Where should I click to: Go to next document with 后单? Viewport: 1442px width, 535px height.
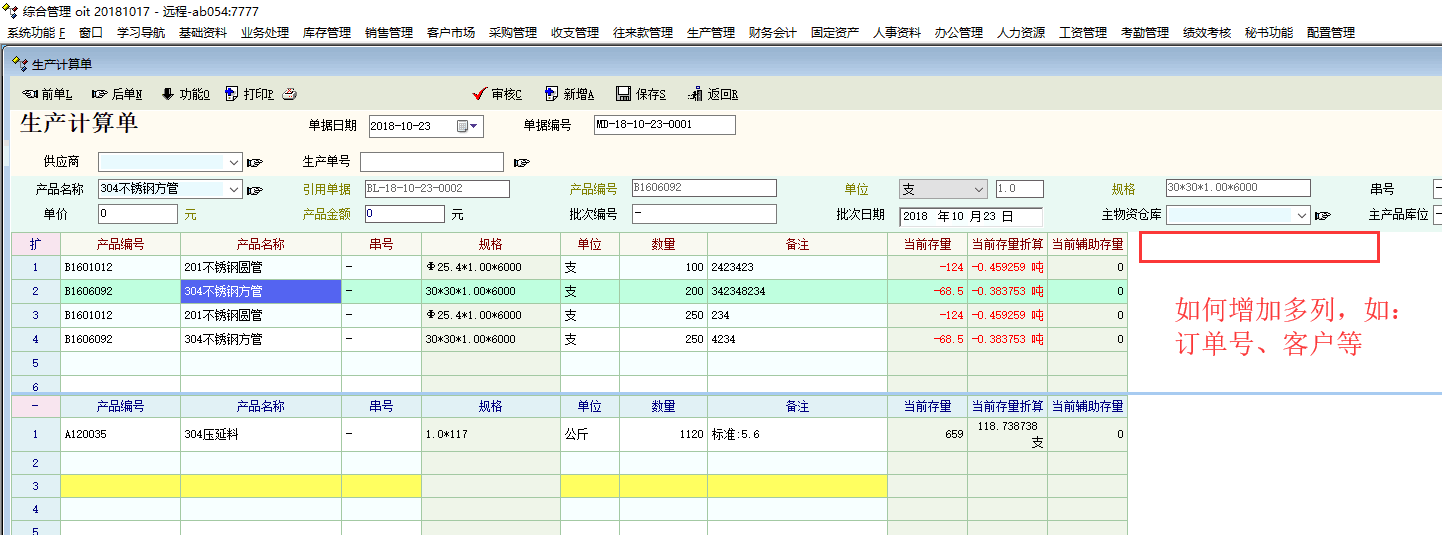coord(117,94)
